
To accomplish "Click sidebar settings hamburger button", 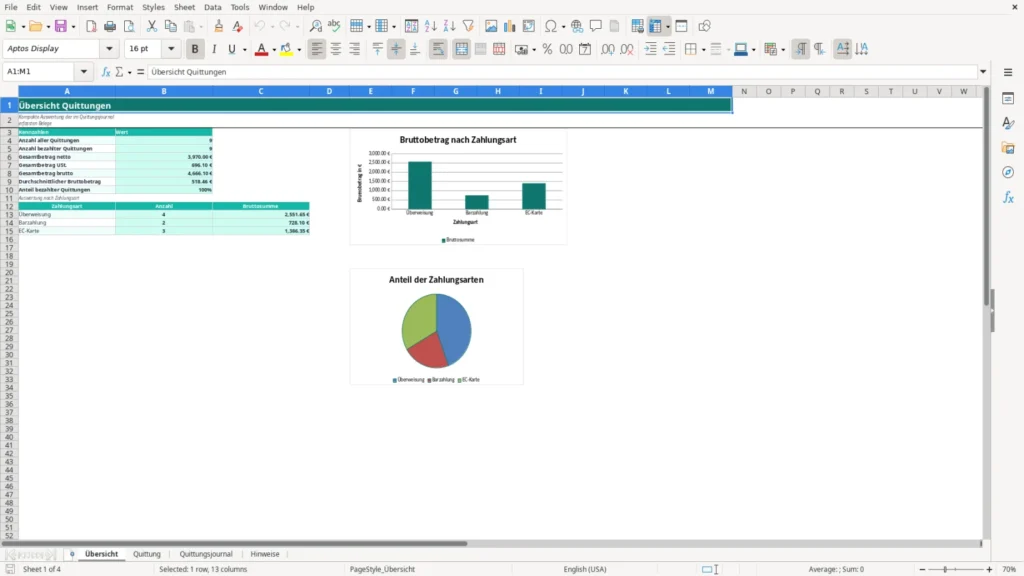I will [x=1008, y=72].
